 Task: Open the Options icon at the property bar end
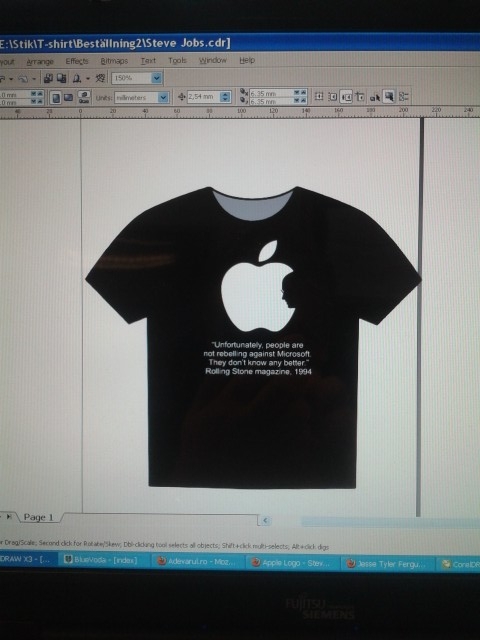point(403,97)
